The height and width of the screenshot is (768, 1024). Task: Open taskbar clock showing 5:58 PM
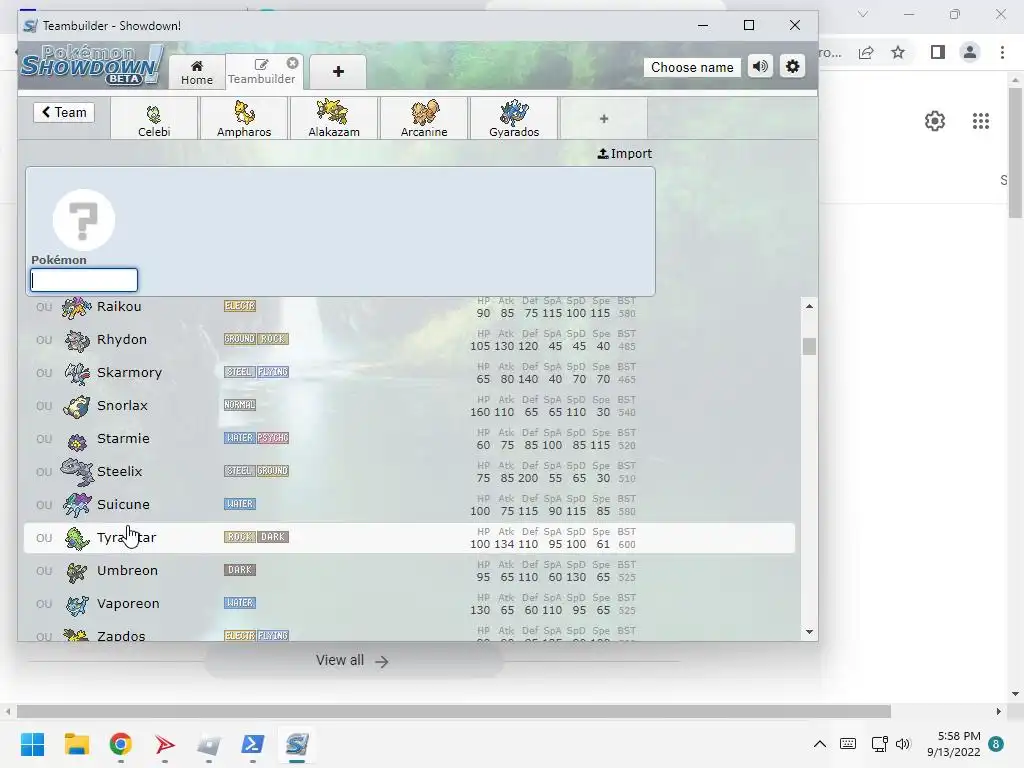(x=953, y=744)
